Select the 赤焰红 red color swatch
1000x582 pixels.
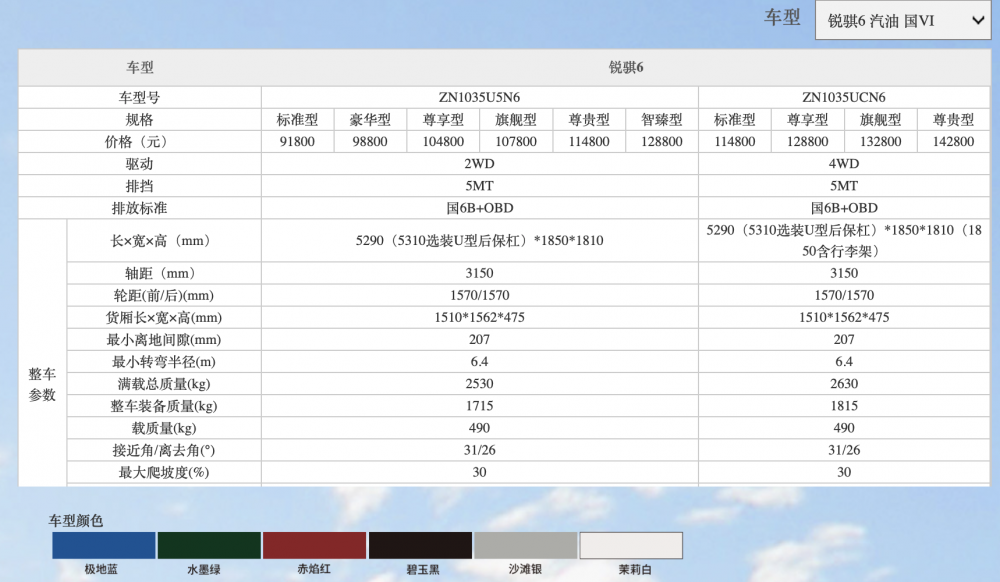(x=314, y=546)
